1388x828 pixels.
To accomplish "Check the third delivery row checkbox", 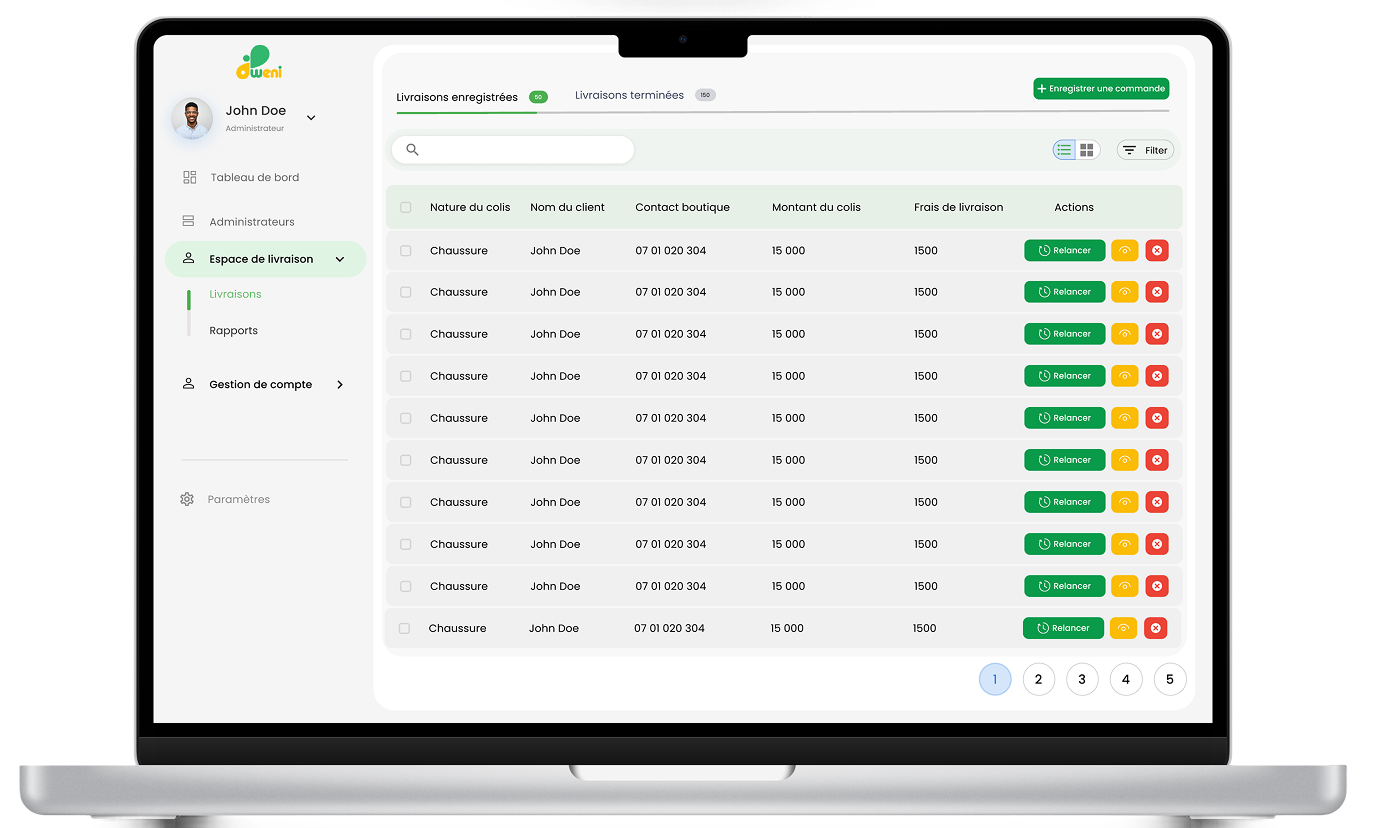I will [406, 334].
